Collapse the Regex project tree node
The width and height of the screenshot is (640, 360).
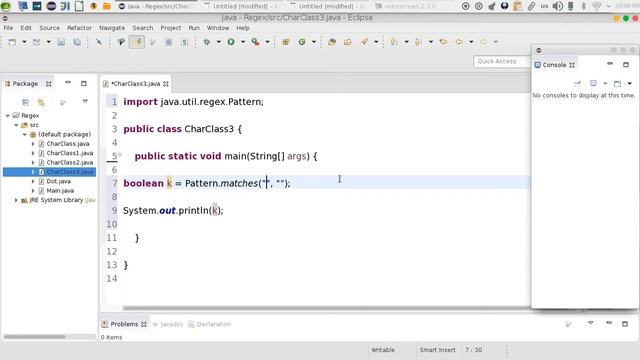tap(8, 116)
